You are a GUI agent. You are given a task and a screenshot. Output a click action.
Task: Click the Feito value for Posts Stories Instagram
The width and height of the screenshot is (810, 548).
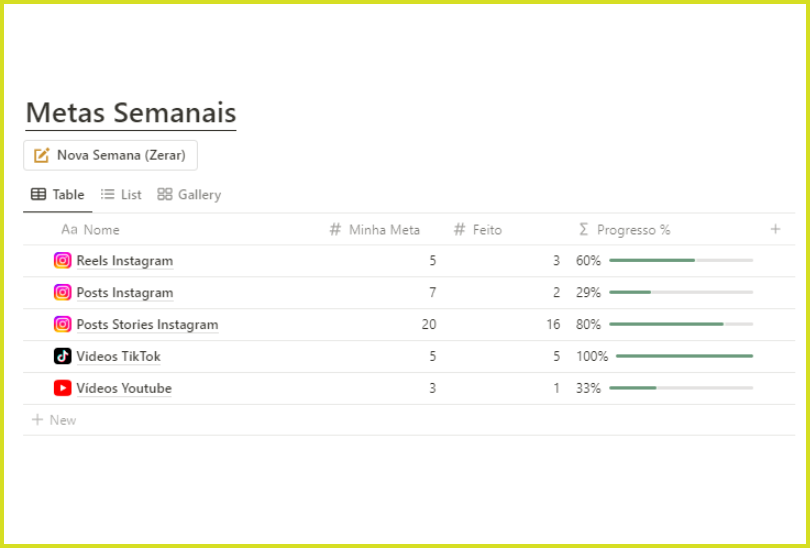click(x=553, y=324)
